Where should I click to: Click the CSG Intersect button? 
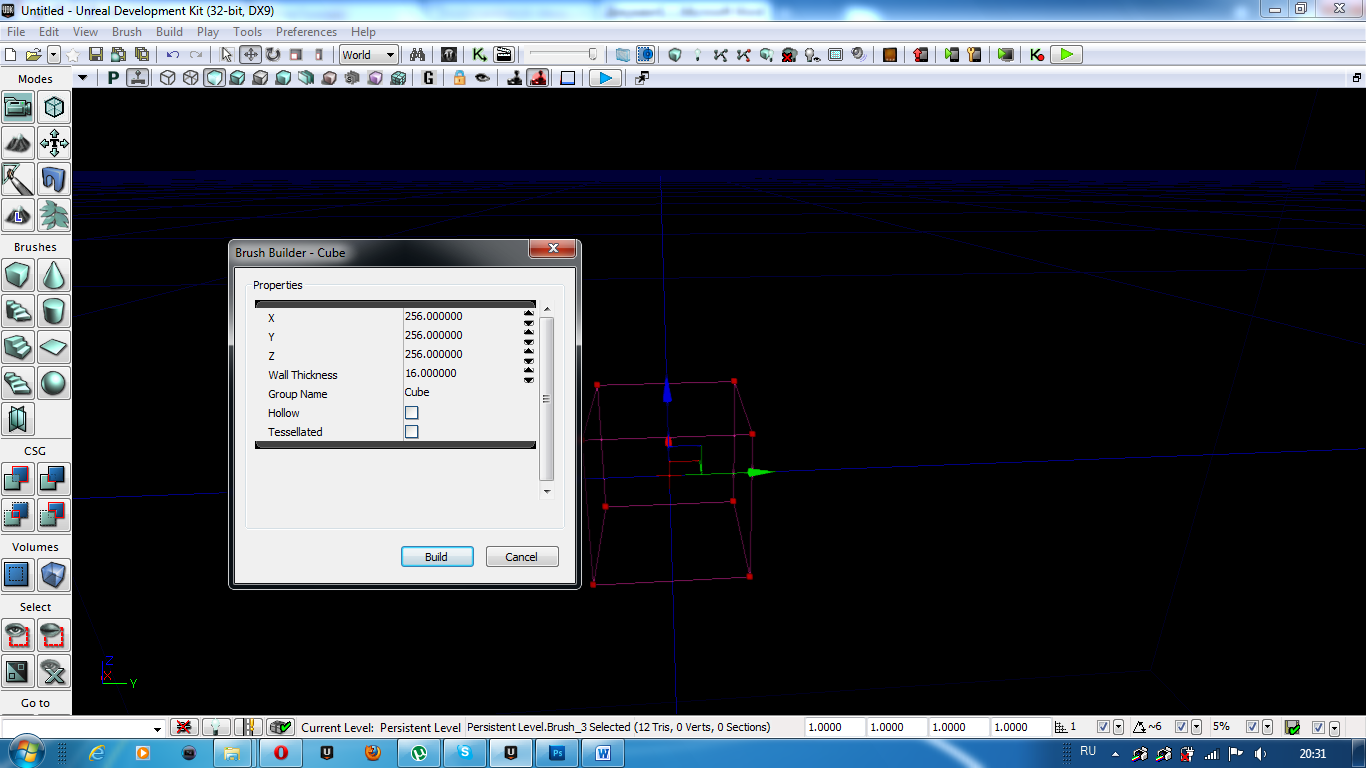18,514
